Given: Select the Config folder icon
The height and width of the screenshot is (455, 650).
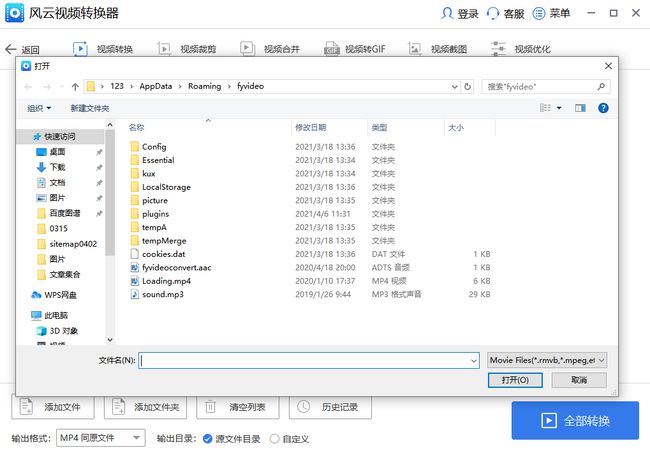Looking at the screenshot, I should point(134,147).
